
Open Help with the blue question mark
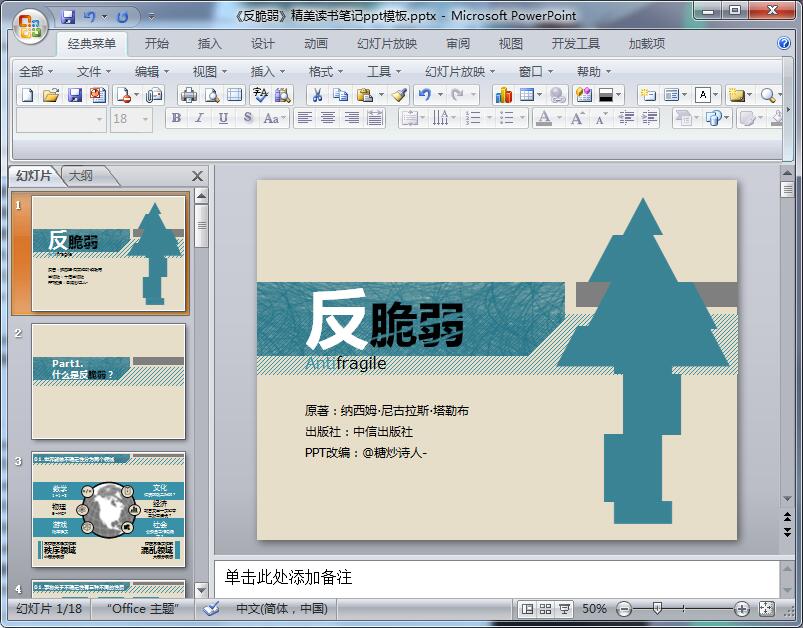point(784,43)
